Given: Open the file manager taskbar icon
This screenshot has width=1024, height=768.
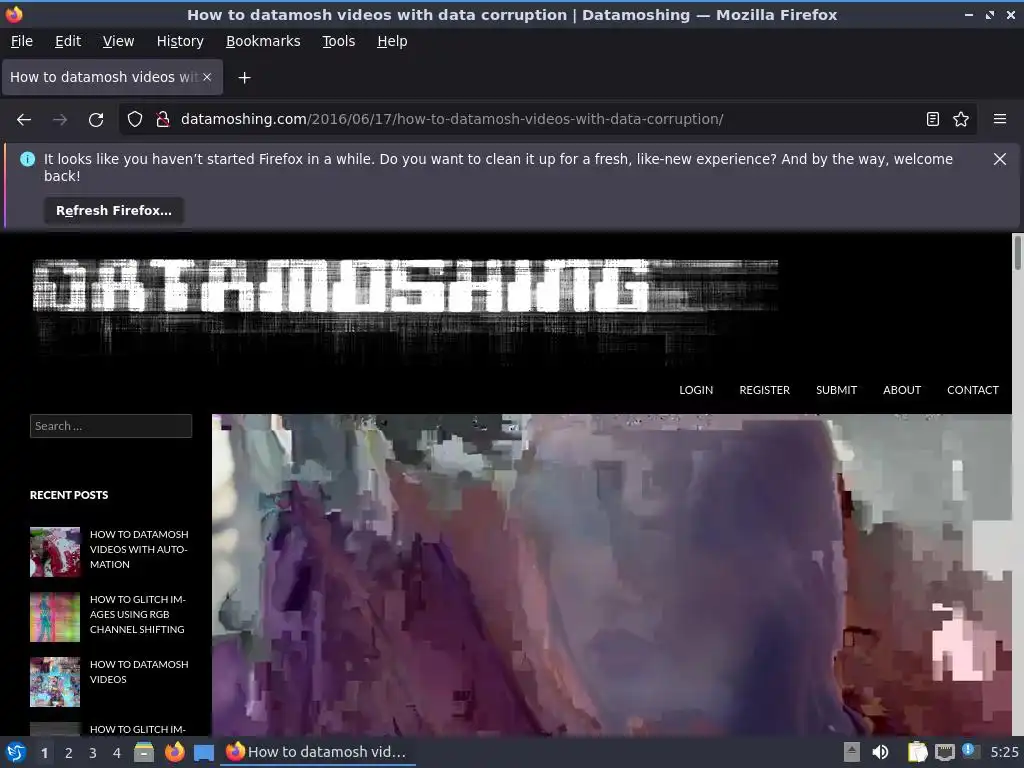Looking at the screenshot, I should click(x=144, y=752).
